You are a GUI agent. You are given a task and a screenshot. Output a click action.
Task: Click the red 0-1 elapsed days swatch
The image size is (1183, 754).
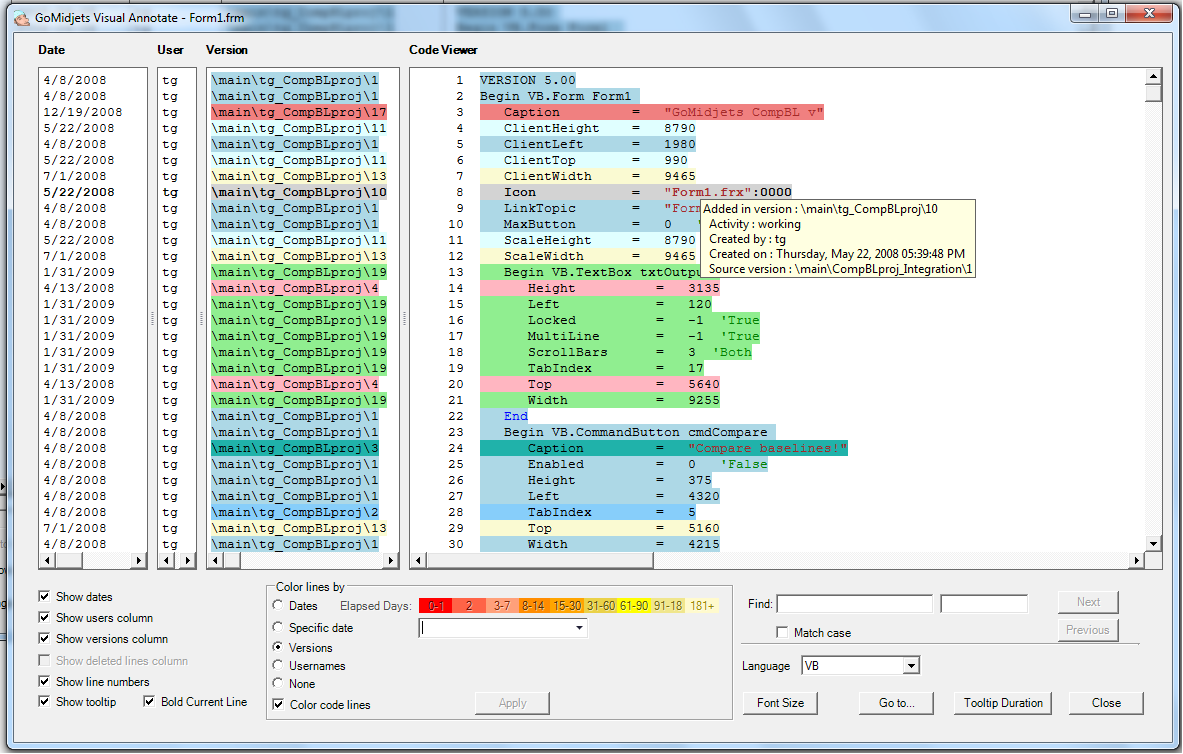click(436, 606)
